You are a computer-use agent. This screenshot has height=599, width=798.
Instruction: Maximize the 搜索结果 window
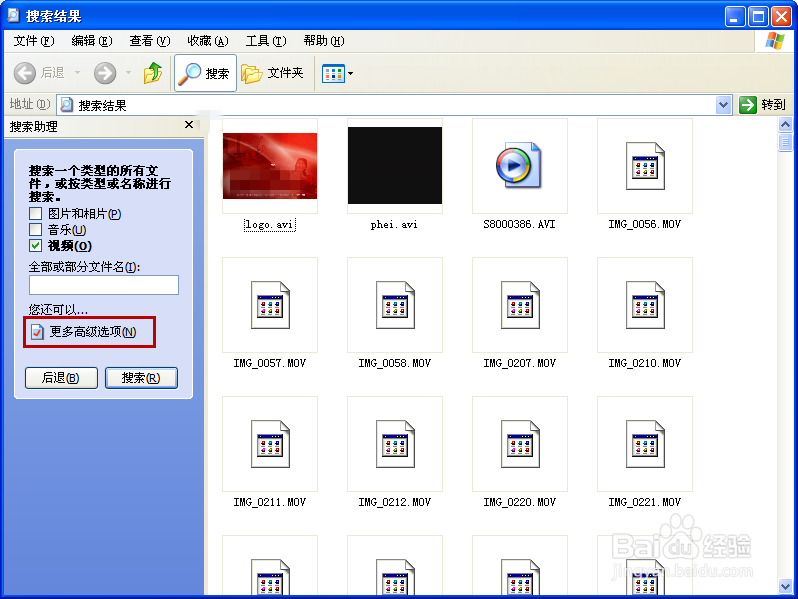pos(758,16)
